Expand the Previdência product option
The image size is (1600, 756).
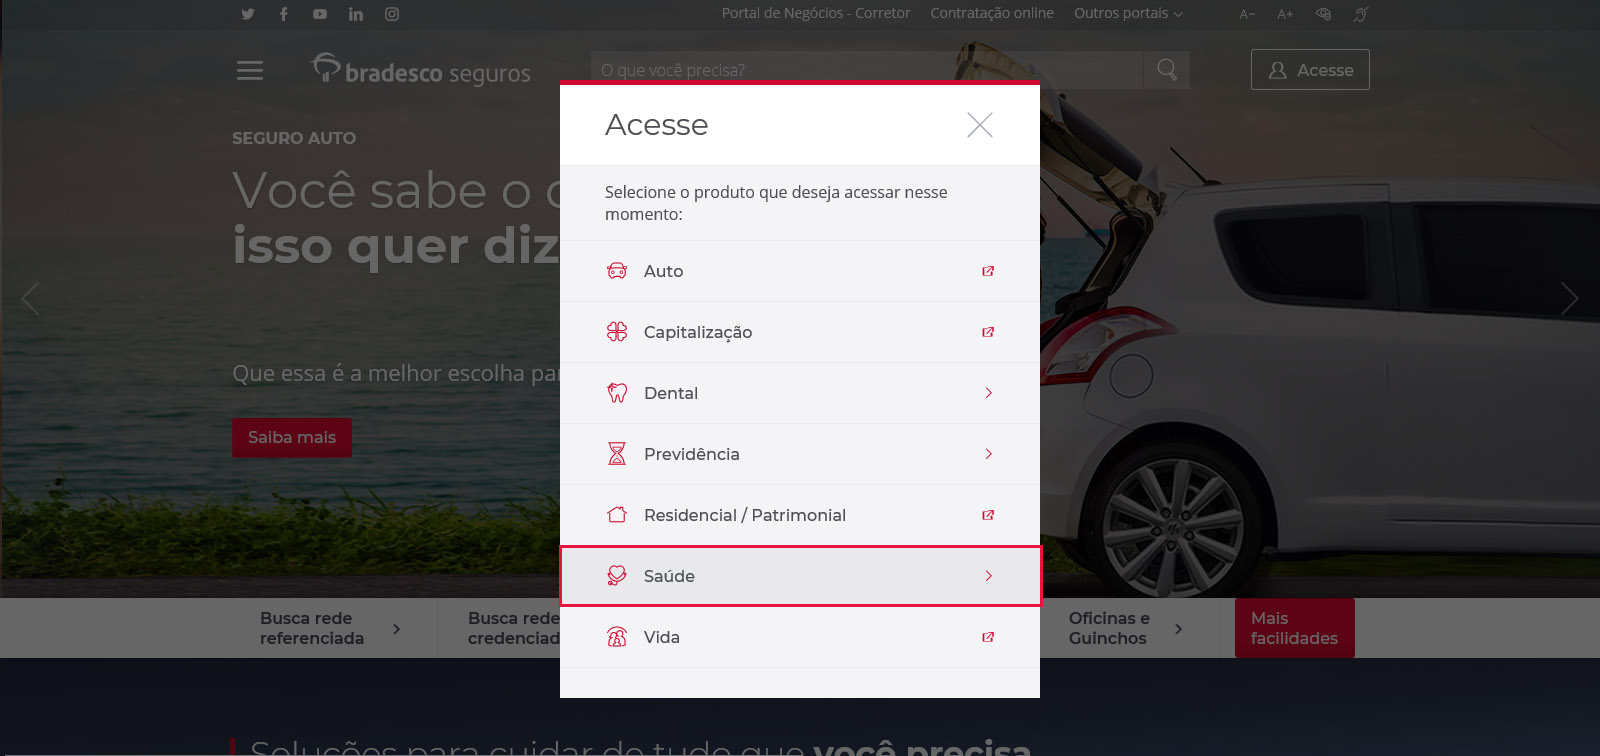(800, 454)
